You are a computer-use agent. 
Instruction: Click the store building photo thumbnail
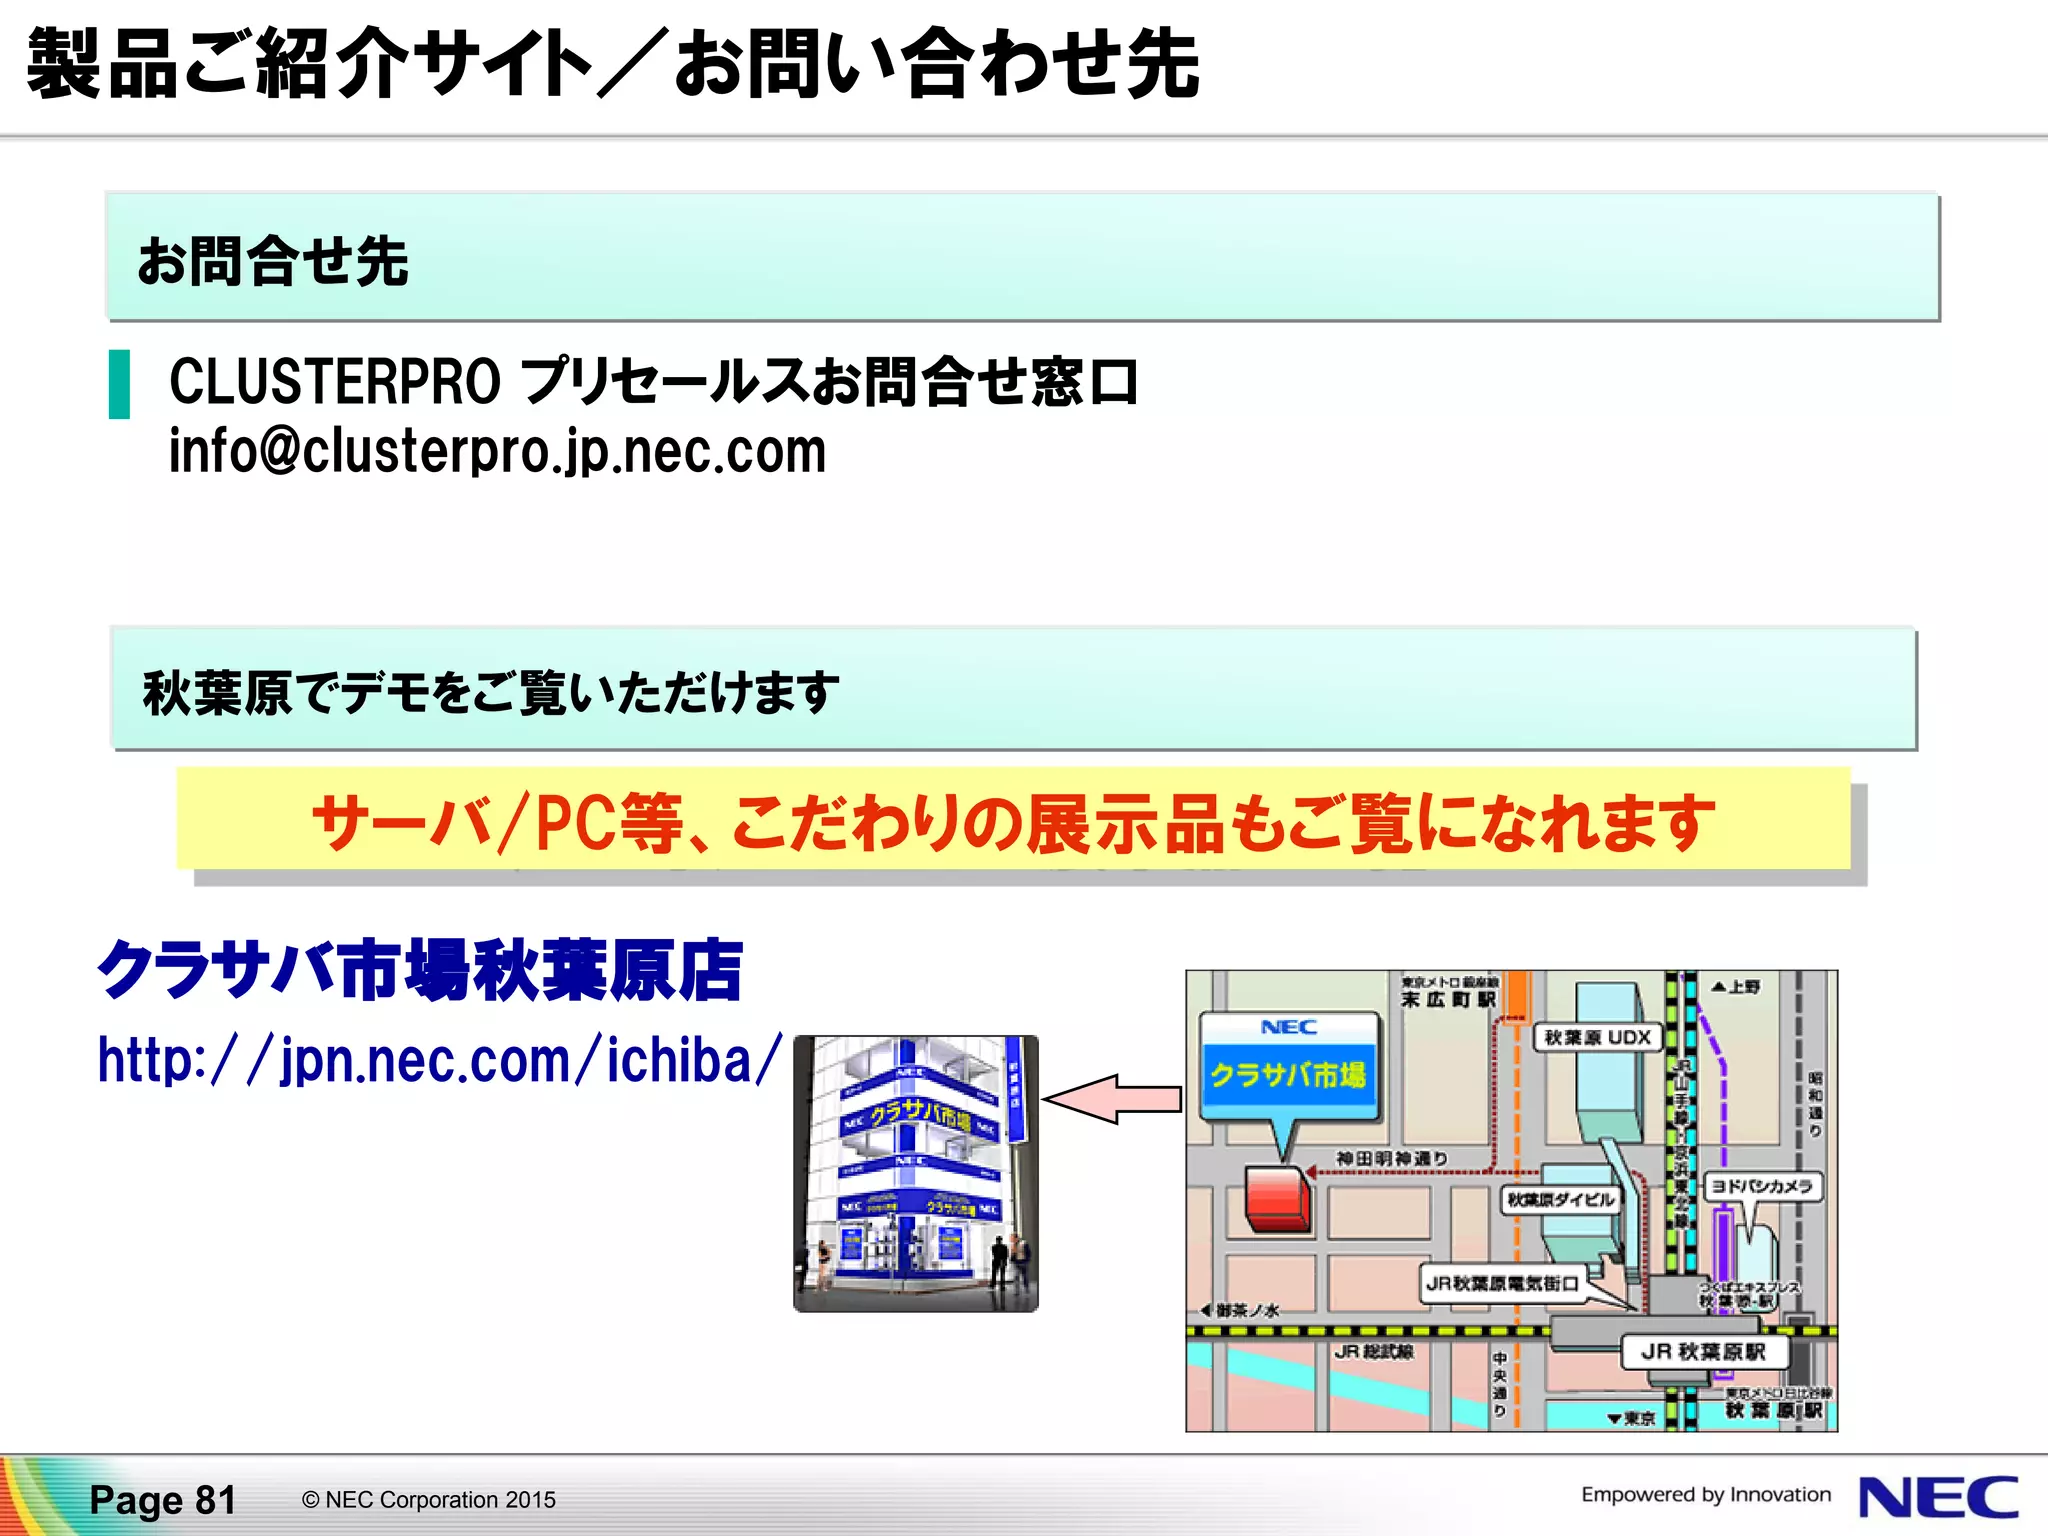(915, 1173)
